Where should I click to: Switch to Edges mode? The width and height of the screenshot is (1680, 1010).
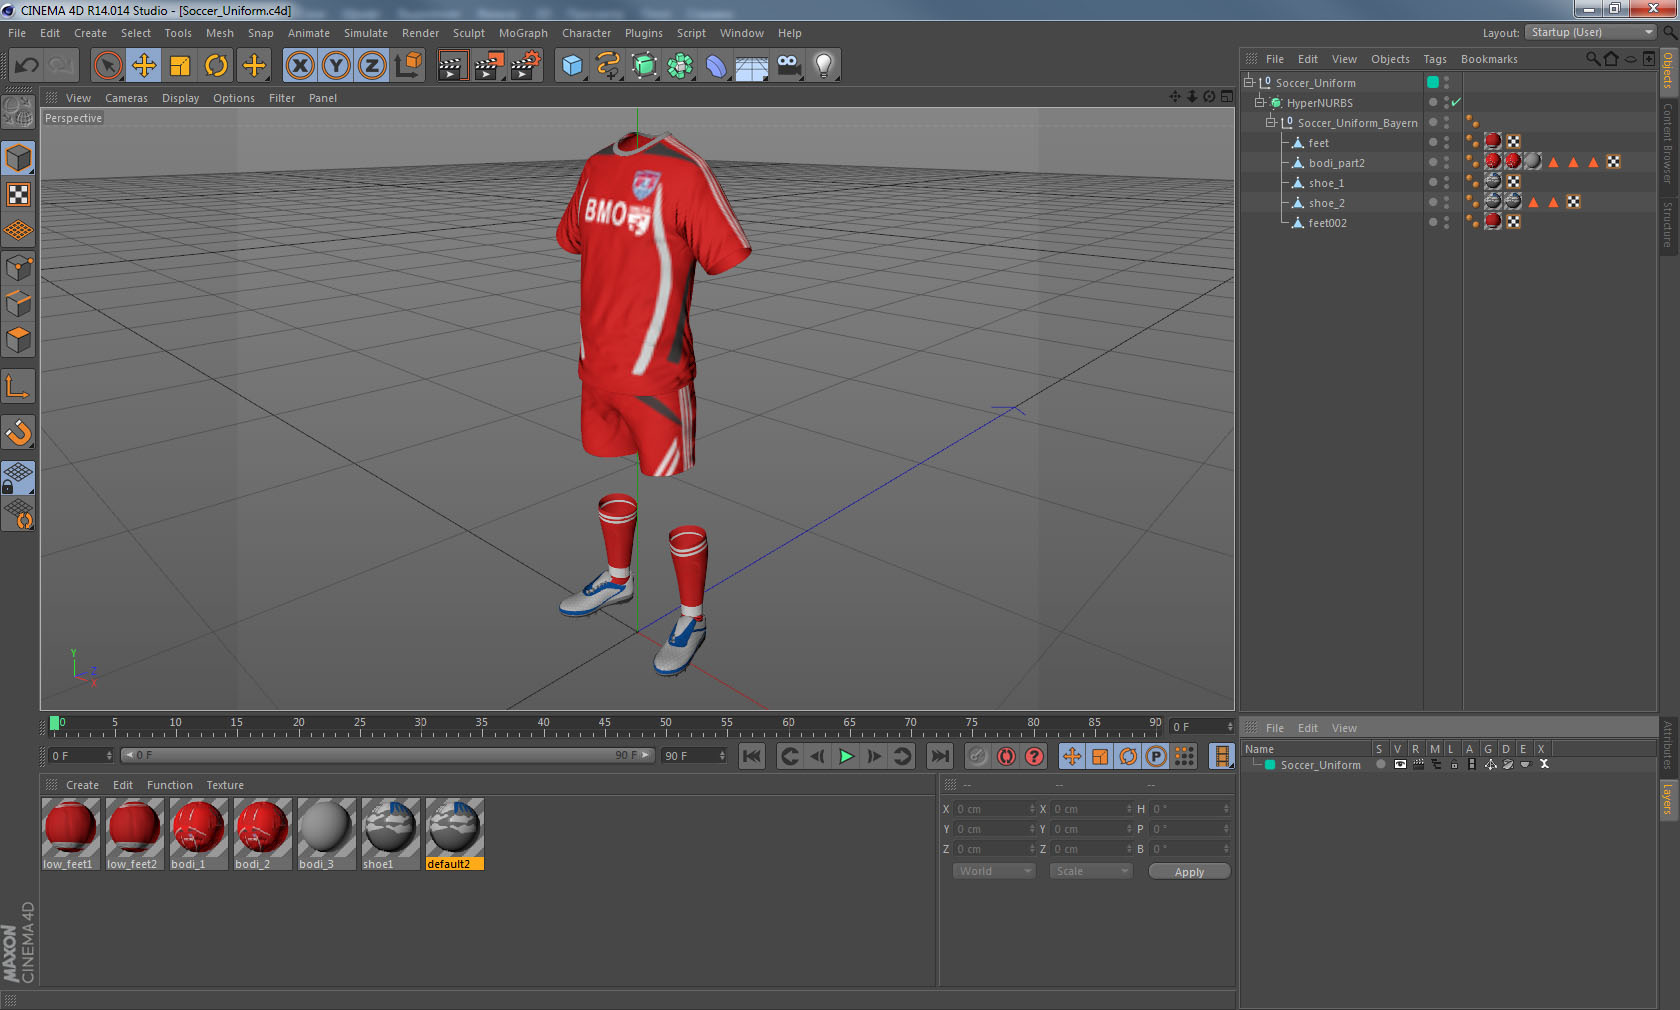coord(18,304)
